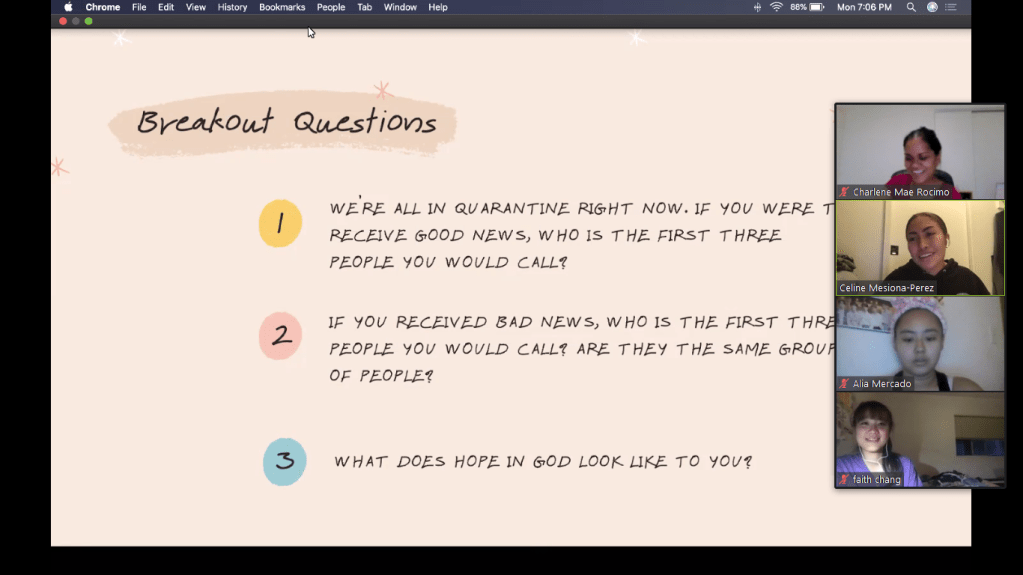The height and width of the screenshot is (575, 1023).
Task: Click the Wi-Fi status icon
Action: click(x=776, y=7)
